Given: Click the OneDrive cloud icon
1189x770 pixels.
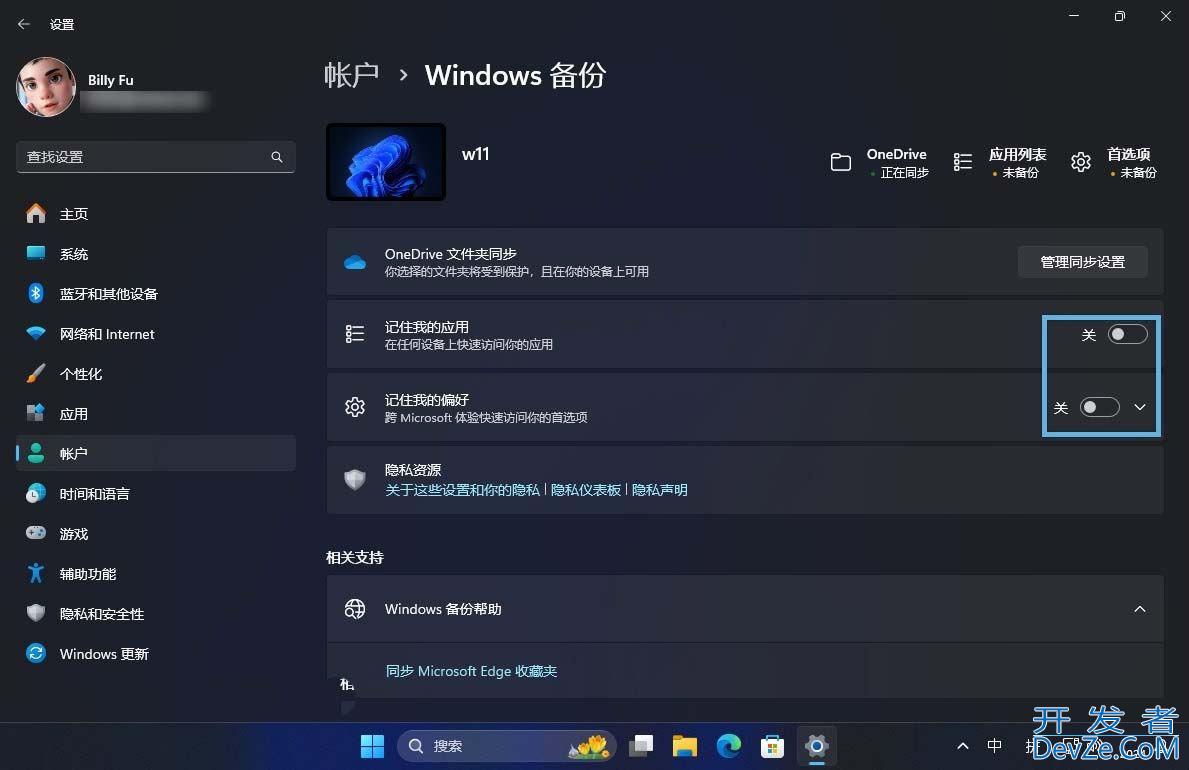Looking at the screenshot, I should (x=355, y=262).
